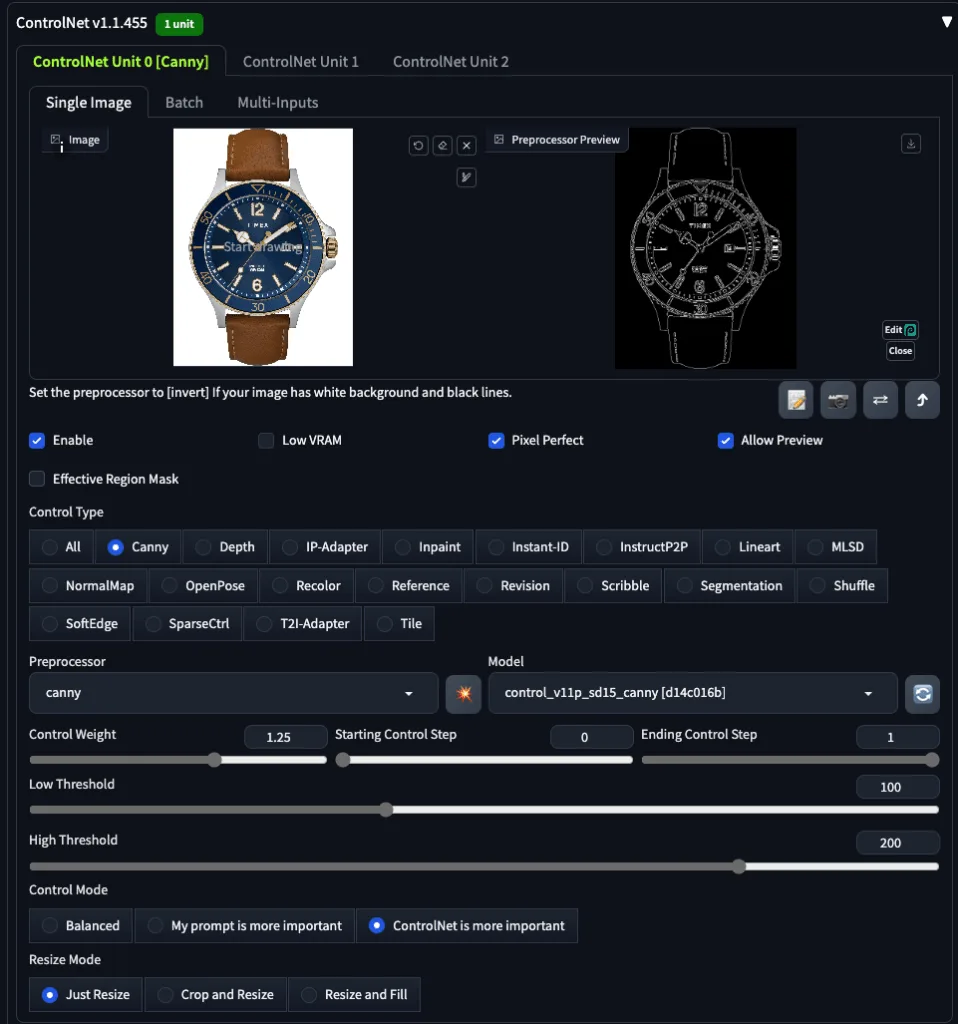The image size is (958, 1024).
Task: Open the Preprocessor dropdown showing canny
Action: pos(233,693)
